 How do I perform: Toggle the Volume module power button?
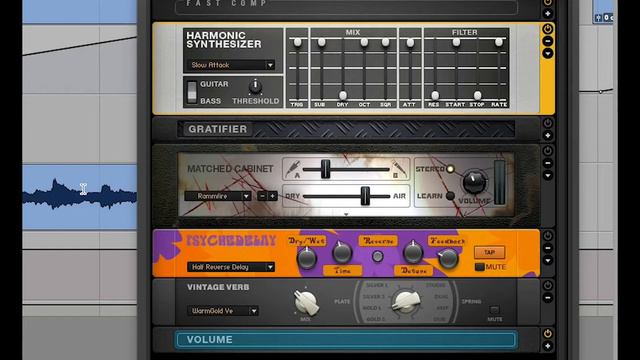[548, 333]
